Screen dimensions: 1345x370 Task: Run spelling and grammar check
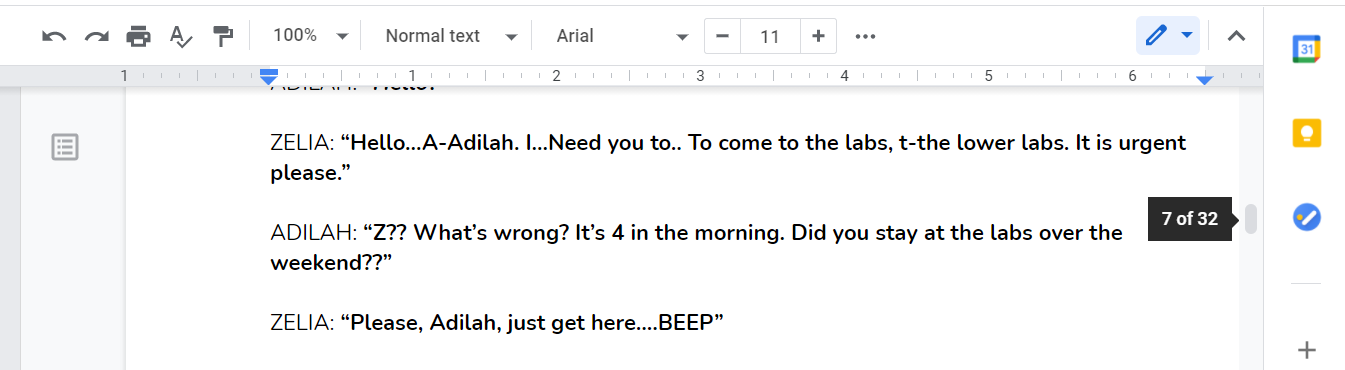pos(180,36)
